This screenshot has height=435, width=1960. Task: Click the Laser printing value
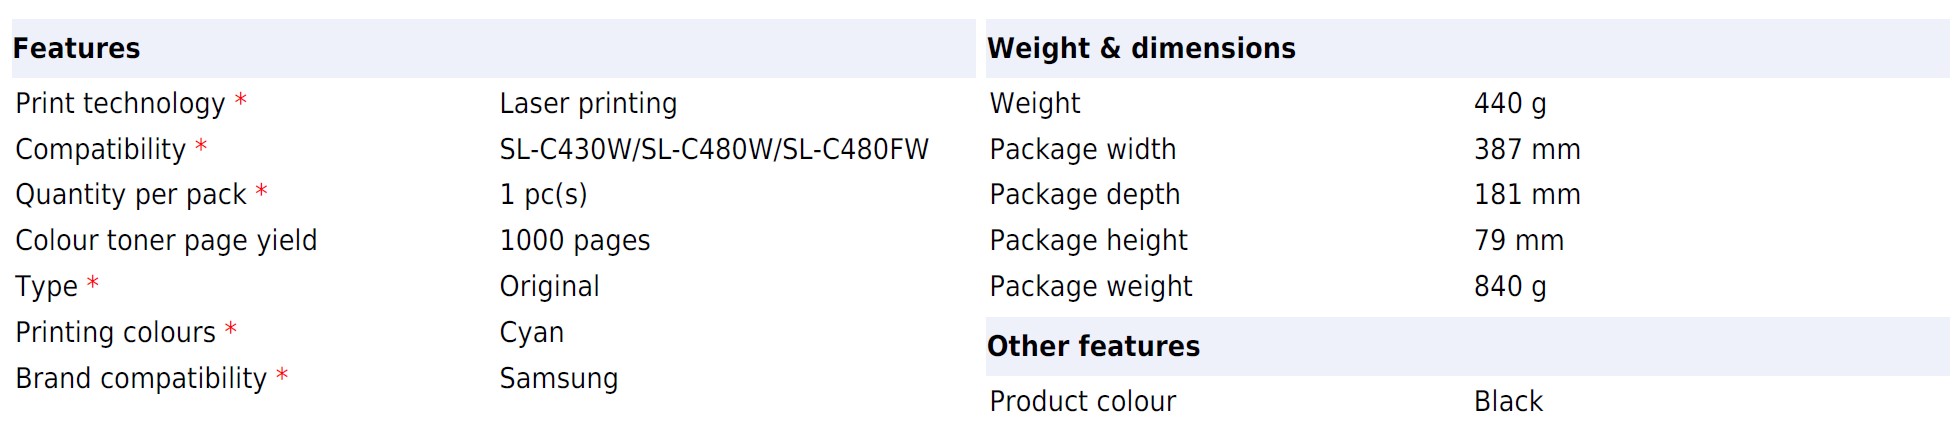click(x=588, y=103)
